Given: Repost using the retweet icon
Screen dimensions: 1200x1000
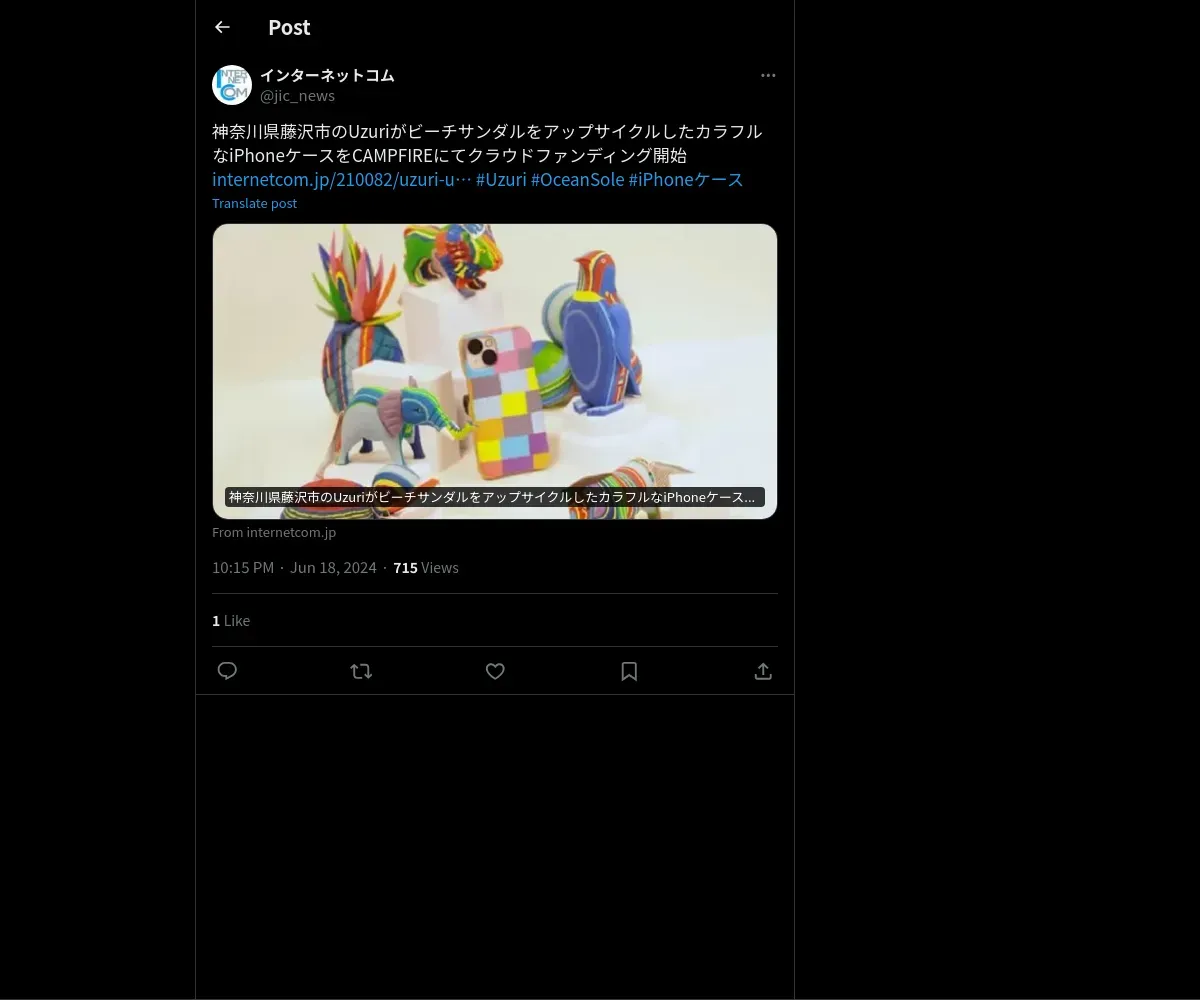Looking at the screenshot, I should click(361, 671).
